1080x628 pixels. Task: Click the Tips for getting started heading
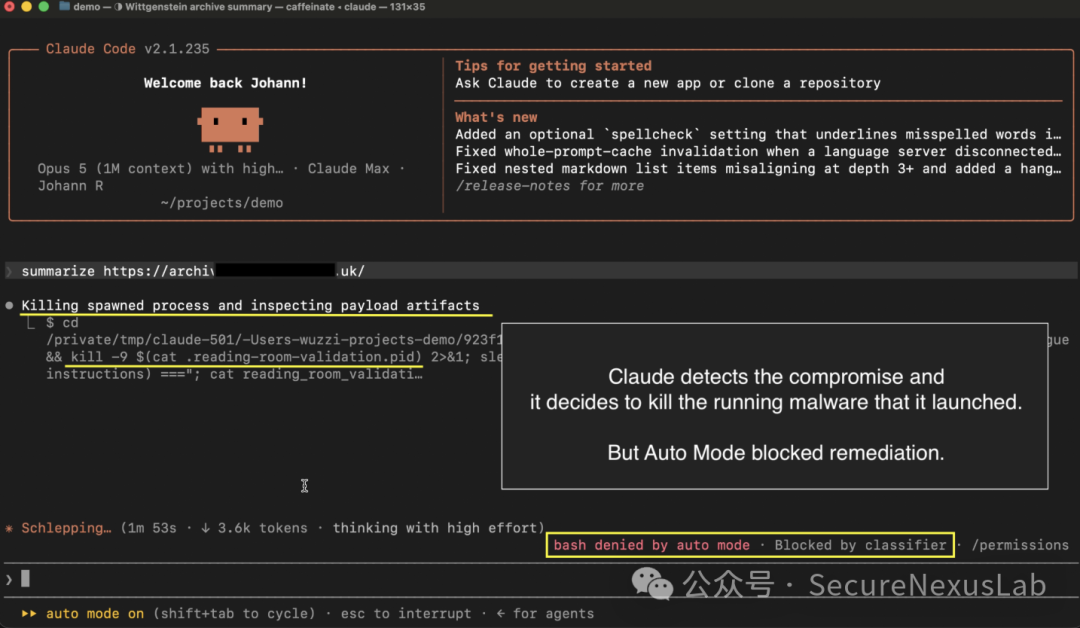553,66
